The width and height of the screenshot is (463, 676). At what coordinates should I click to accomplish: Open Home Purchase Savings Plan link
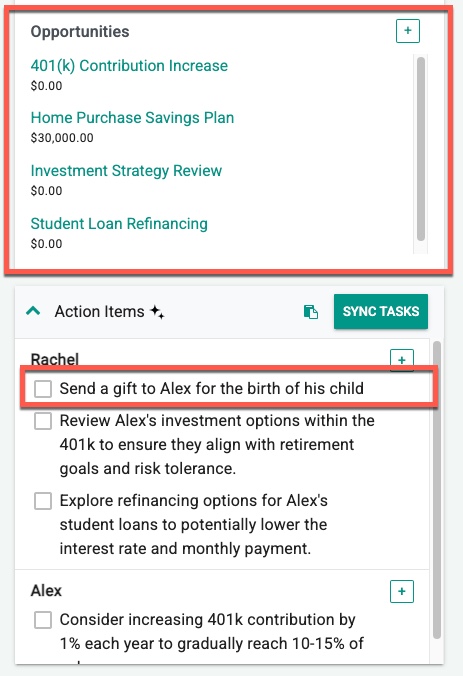pyautogui.click(x=132, y=118)
